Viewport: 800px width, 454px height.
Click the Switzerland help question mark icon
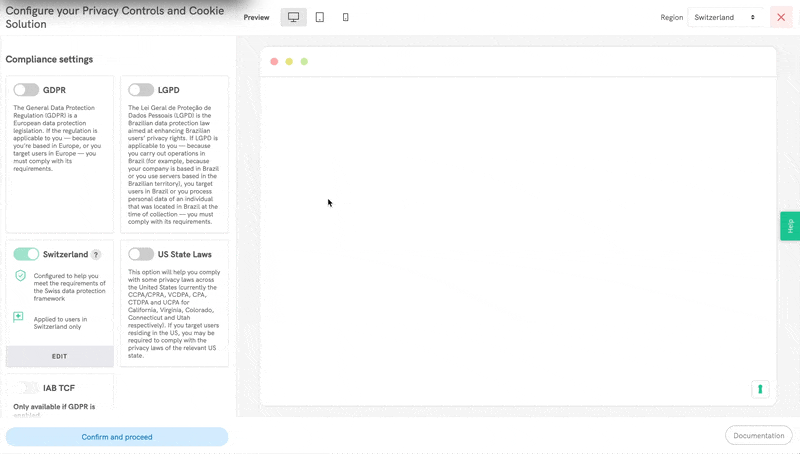96,255
